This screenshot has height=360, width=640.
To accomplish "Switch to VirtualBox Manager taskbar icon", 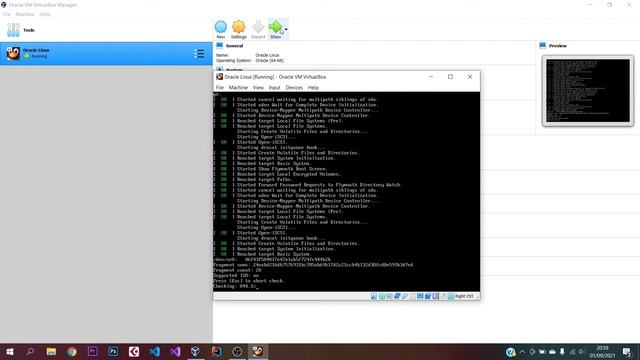I will point(196,351).
